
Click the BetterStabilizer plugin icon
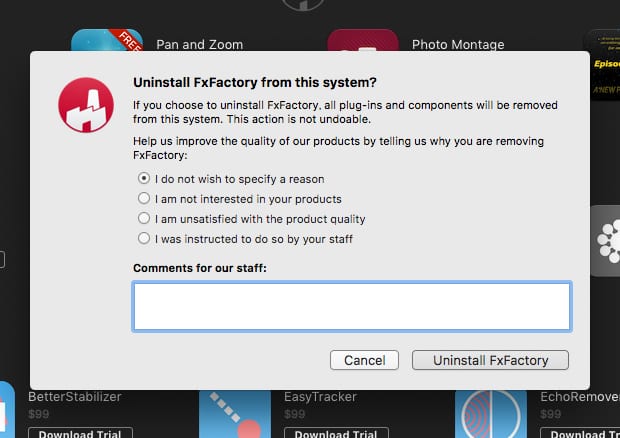7,412
